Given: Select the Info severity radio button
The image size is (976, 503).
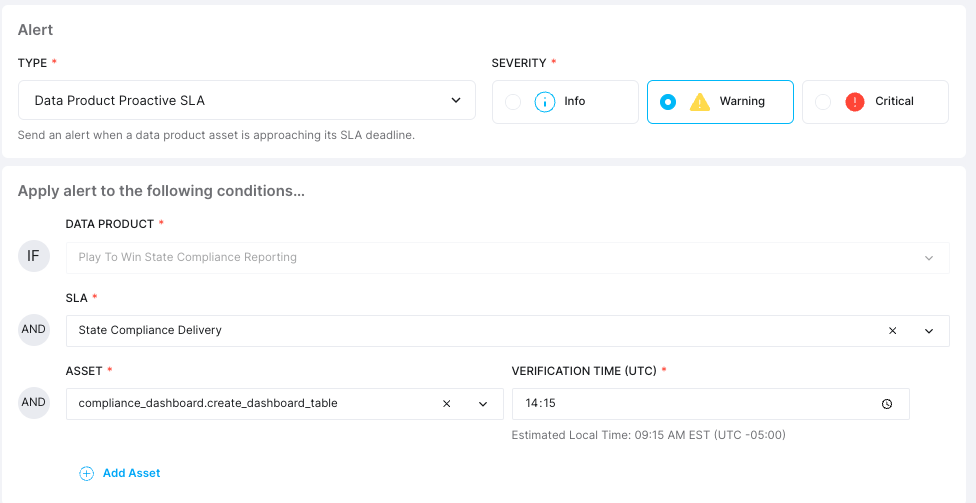Looking at the screenshot, I should point(513,101).
